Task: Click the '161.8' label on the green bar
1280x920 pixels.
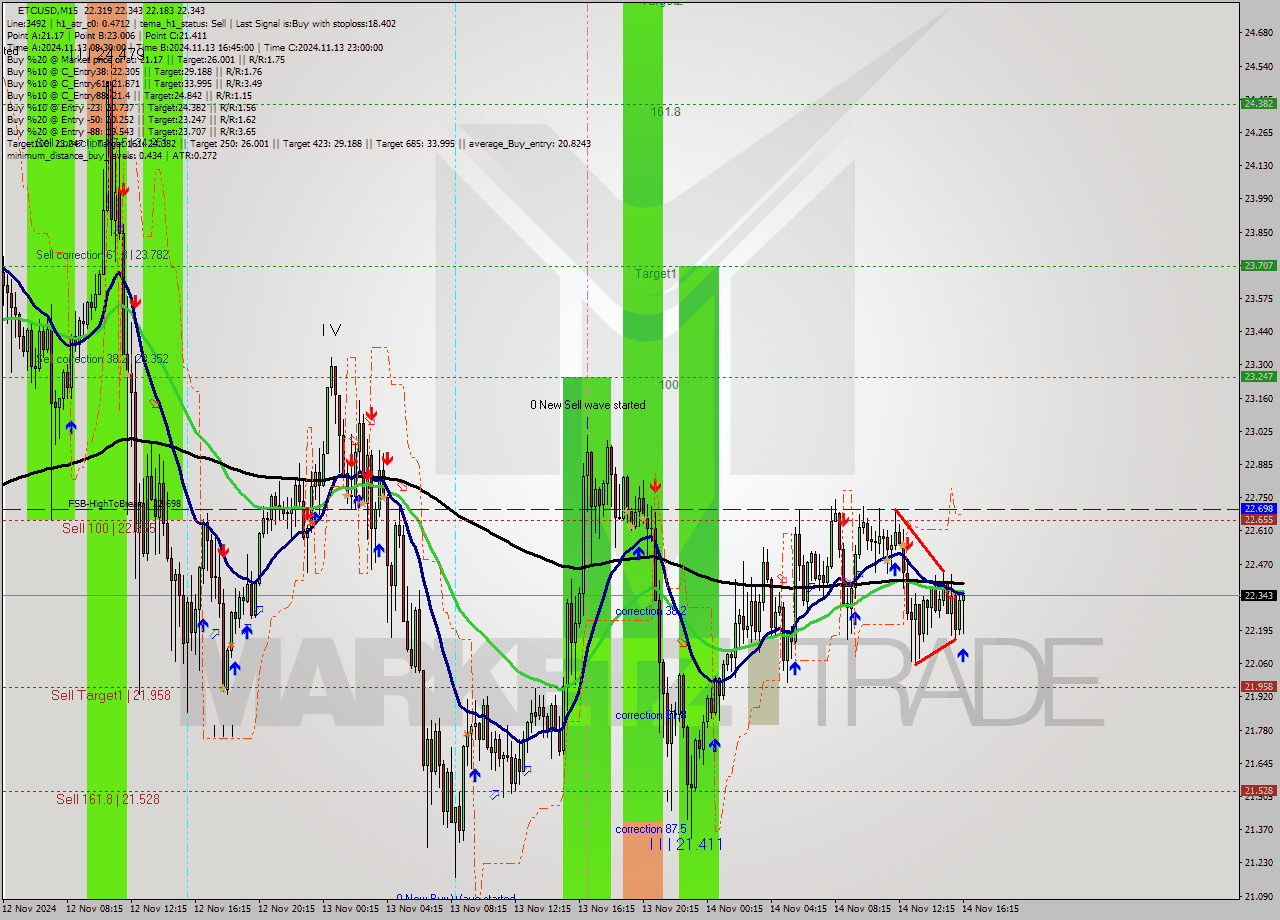Action: (x=666, y=112)
